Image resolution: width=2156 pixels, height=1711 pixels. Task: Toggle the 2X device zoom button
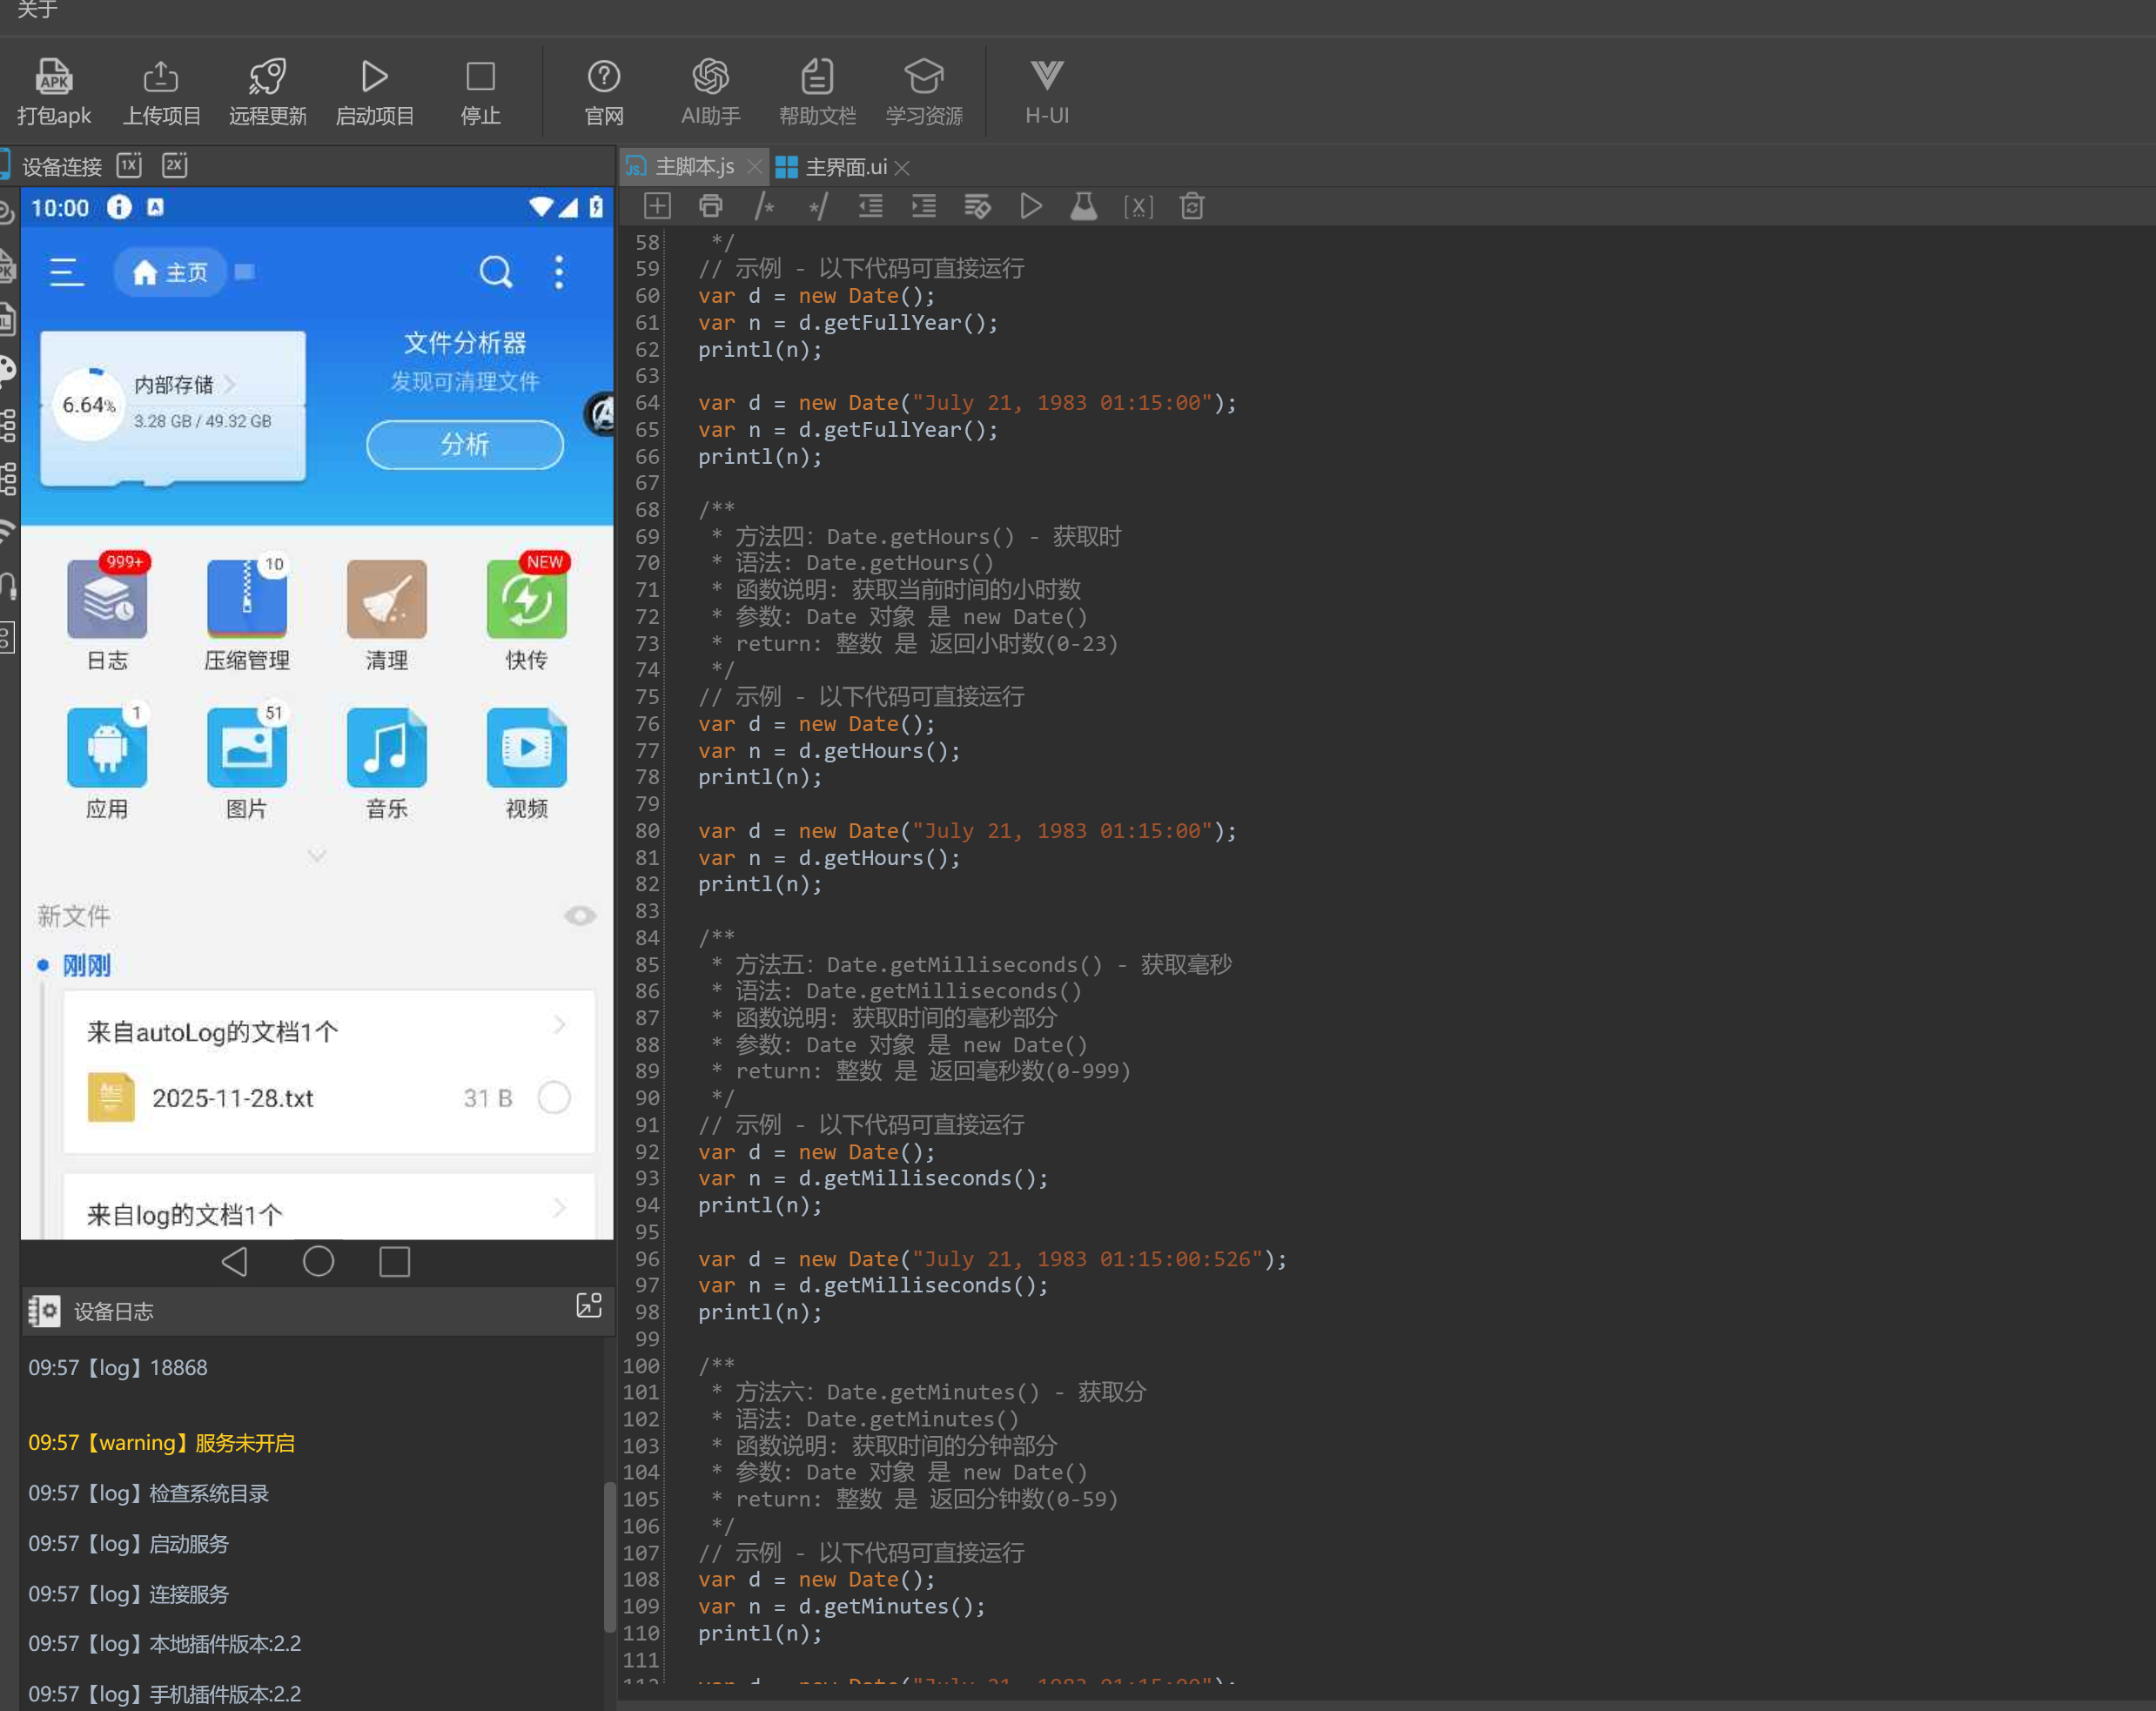coord(174,165)
